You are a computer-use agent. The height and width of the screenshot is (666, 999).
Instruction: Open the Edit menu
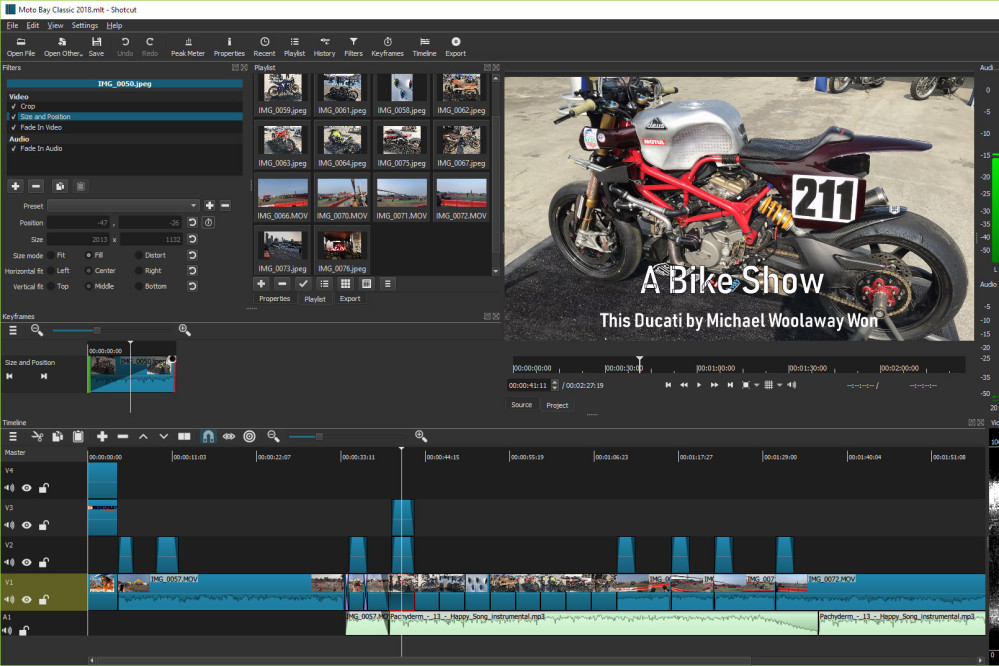pyautogui.click(x=32, y=25)
